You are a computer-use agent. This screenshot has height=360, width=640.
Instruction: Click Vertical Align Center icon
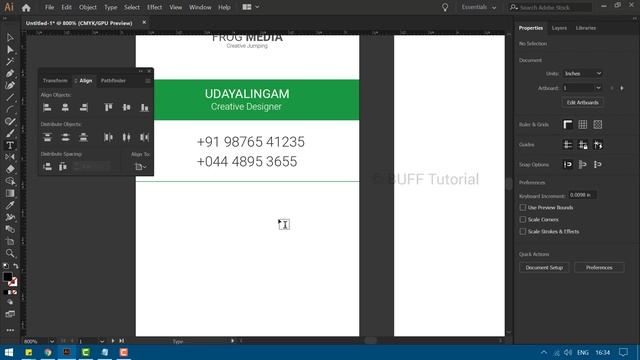[127, 107]
